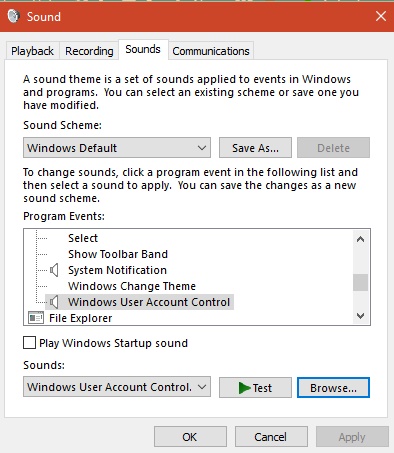This screenshot has width=394, height=453.
Task: Select the Sounds tab
Action: point(143,50)
